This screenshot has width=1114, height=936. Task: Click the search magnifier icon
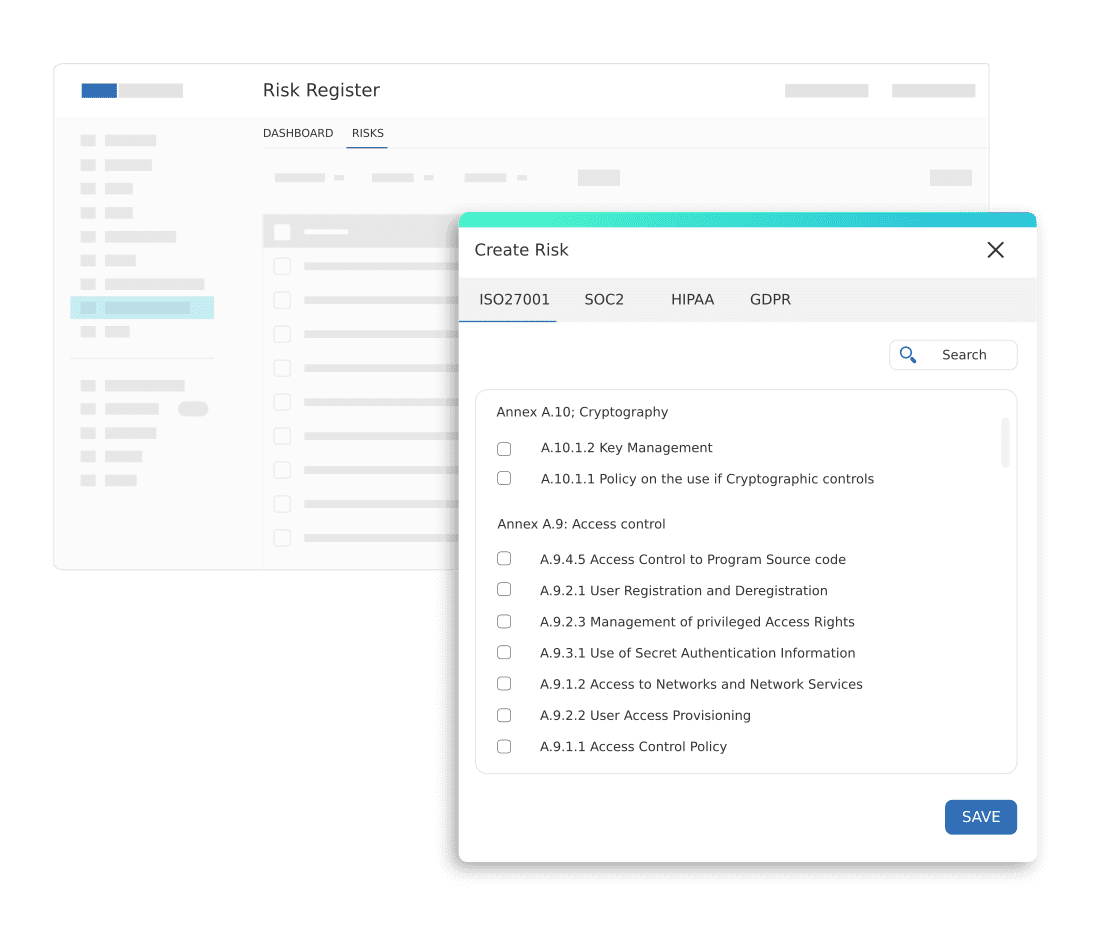(x=907, y=355)
